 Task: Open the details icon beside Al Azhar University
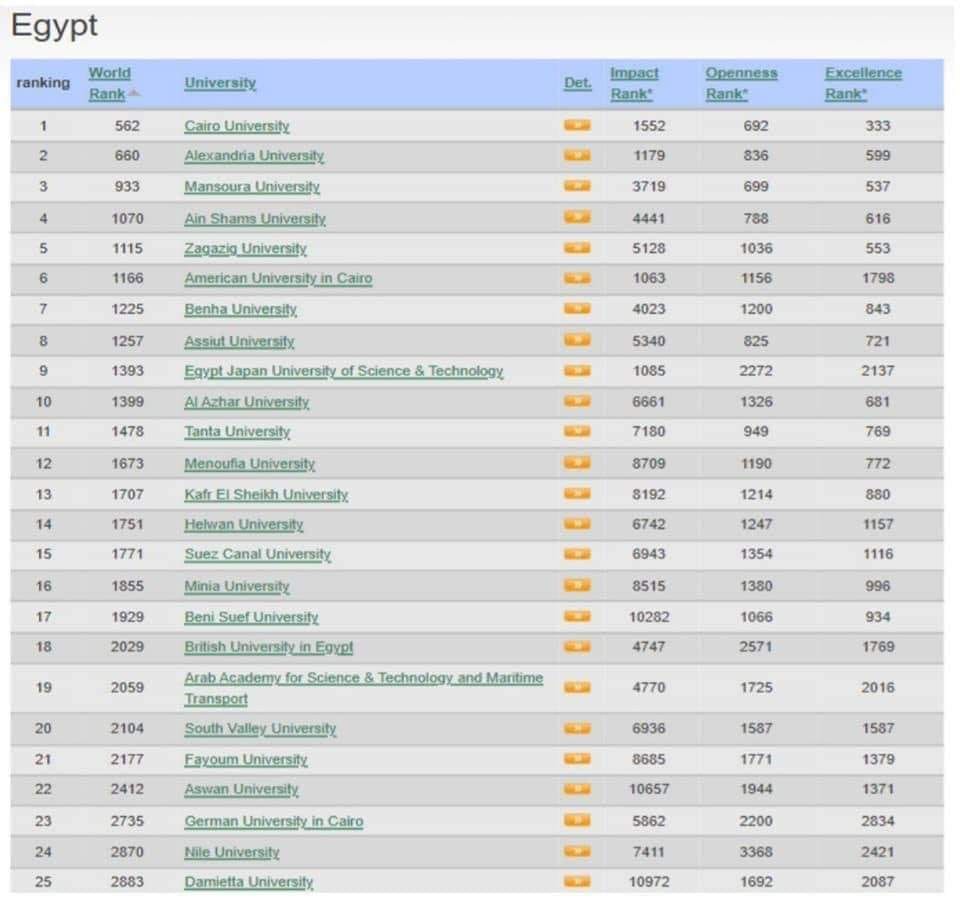[x=577, y=401]
